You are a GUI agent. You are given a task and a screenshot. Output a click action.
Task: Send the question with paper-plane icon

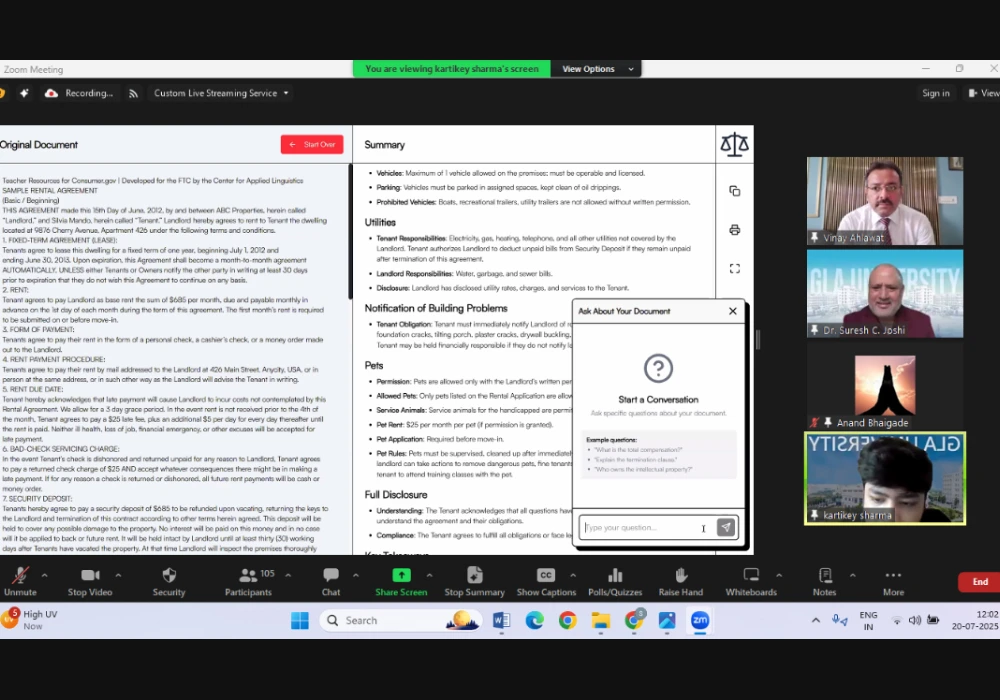point(726,527)
